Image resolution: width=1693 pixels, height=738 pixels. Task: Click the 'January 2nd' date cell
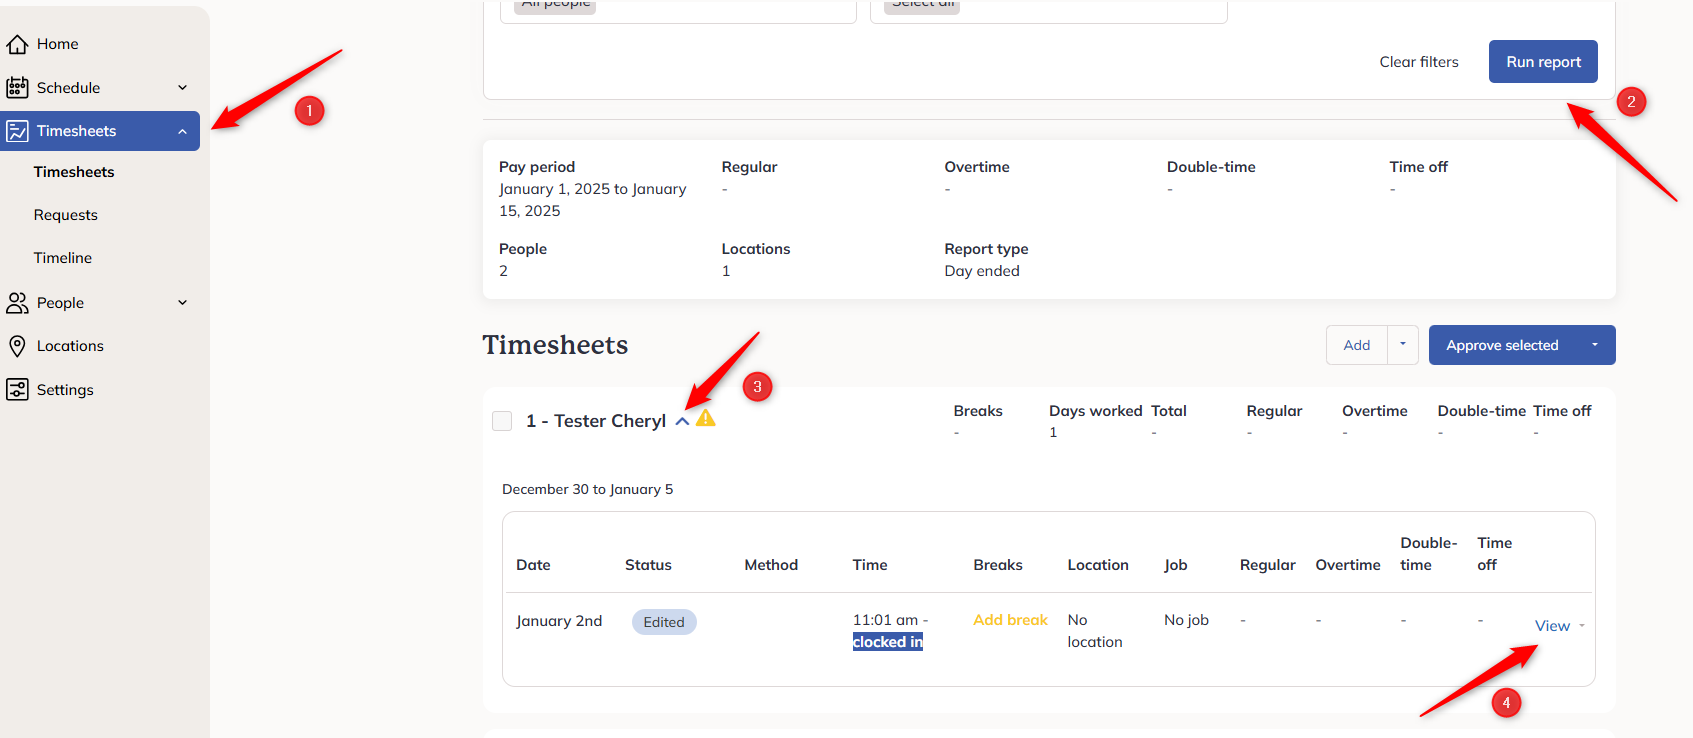coord(559,621)
